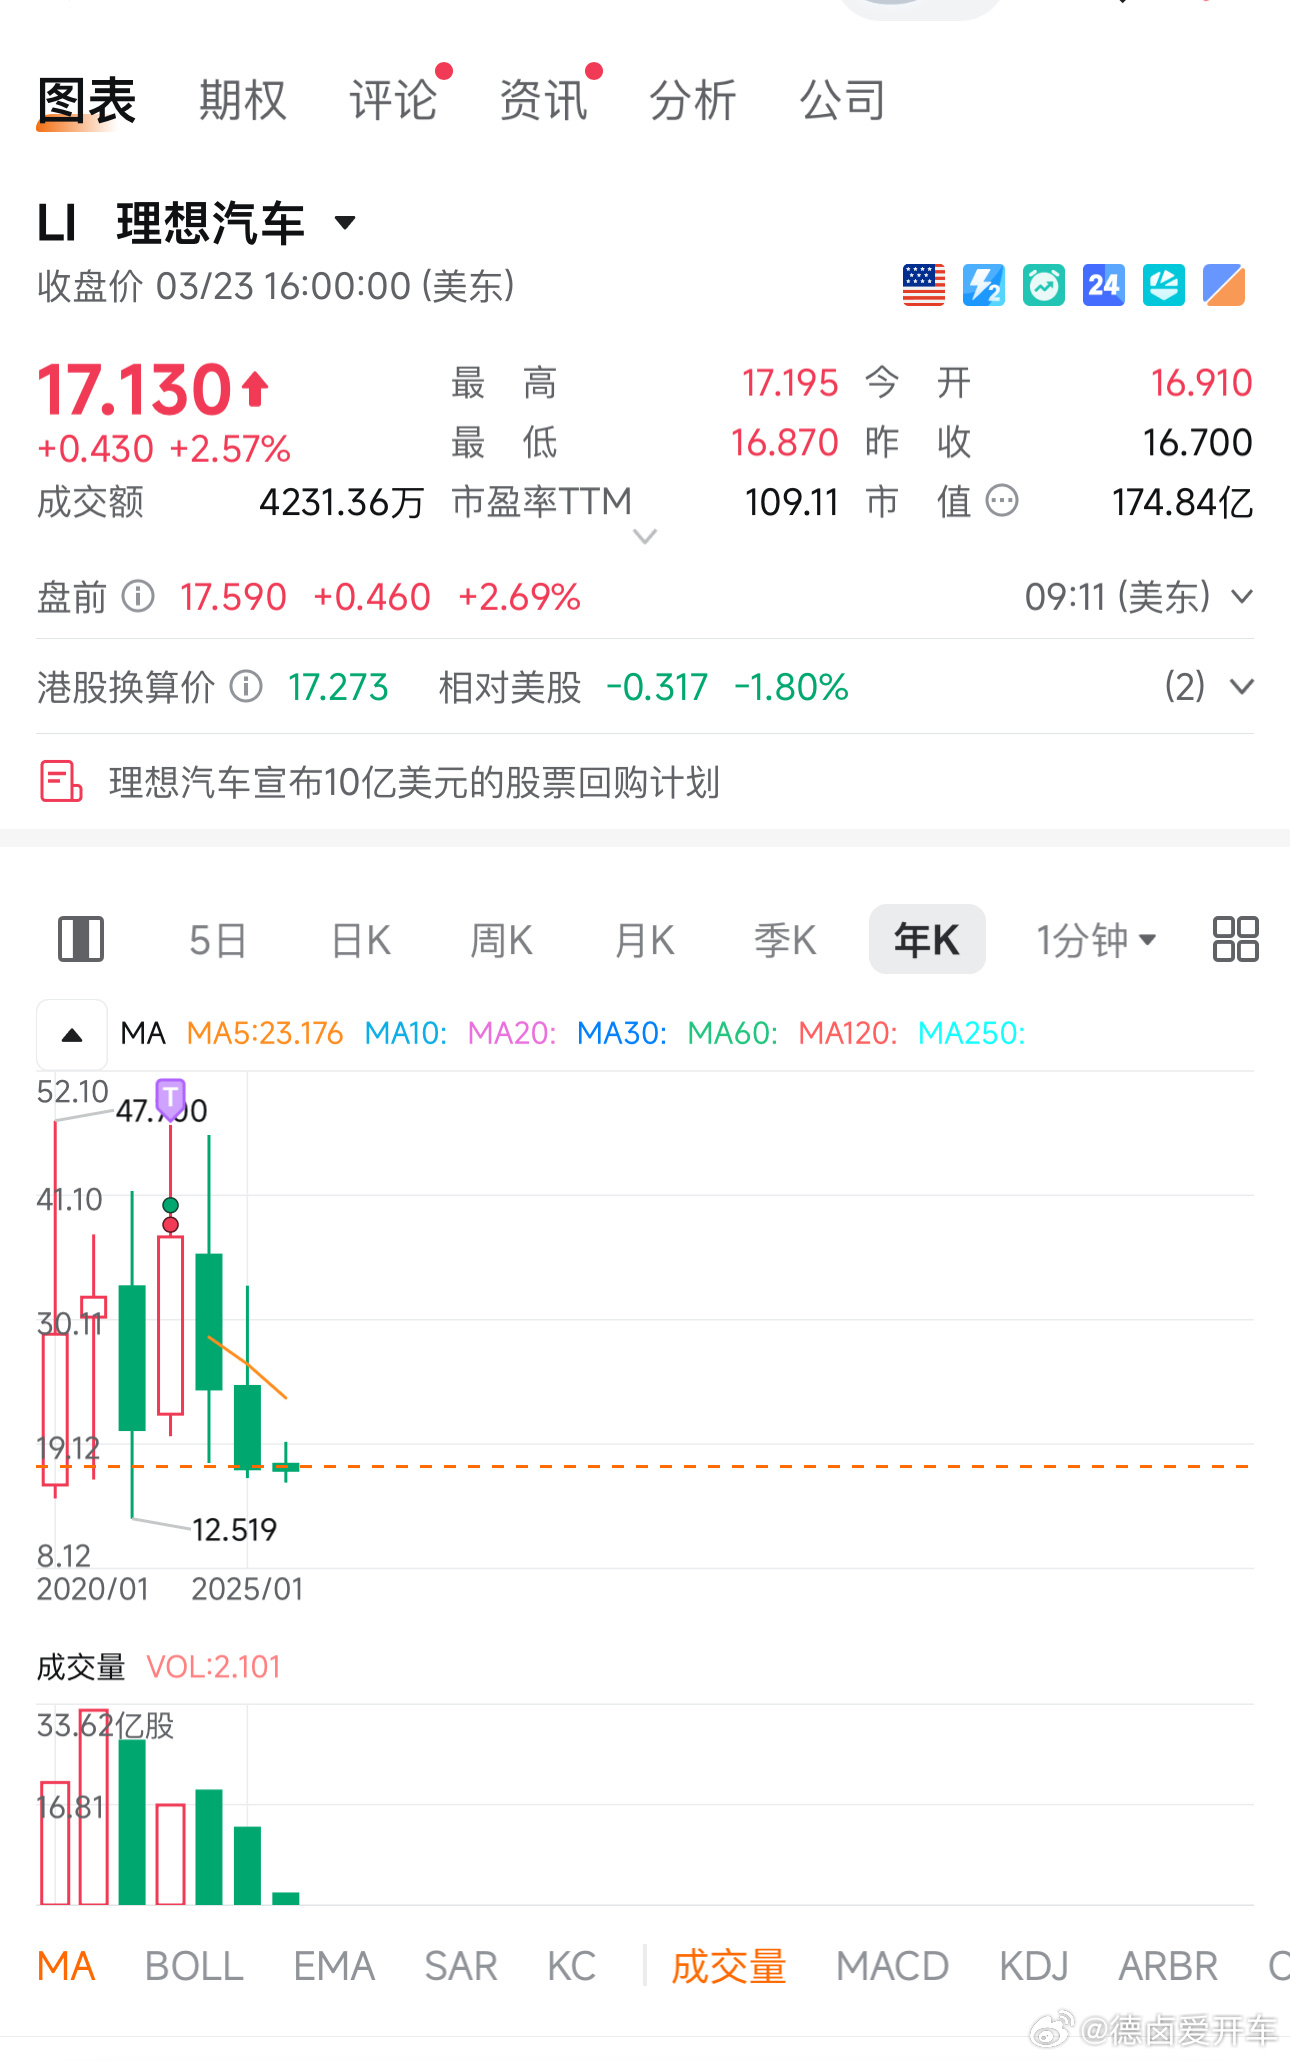Switch to the 期权 tab

[x=243, y=101]
